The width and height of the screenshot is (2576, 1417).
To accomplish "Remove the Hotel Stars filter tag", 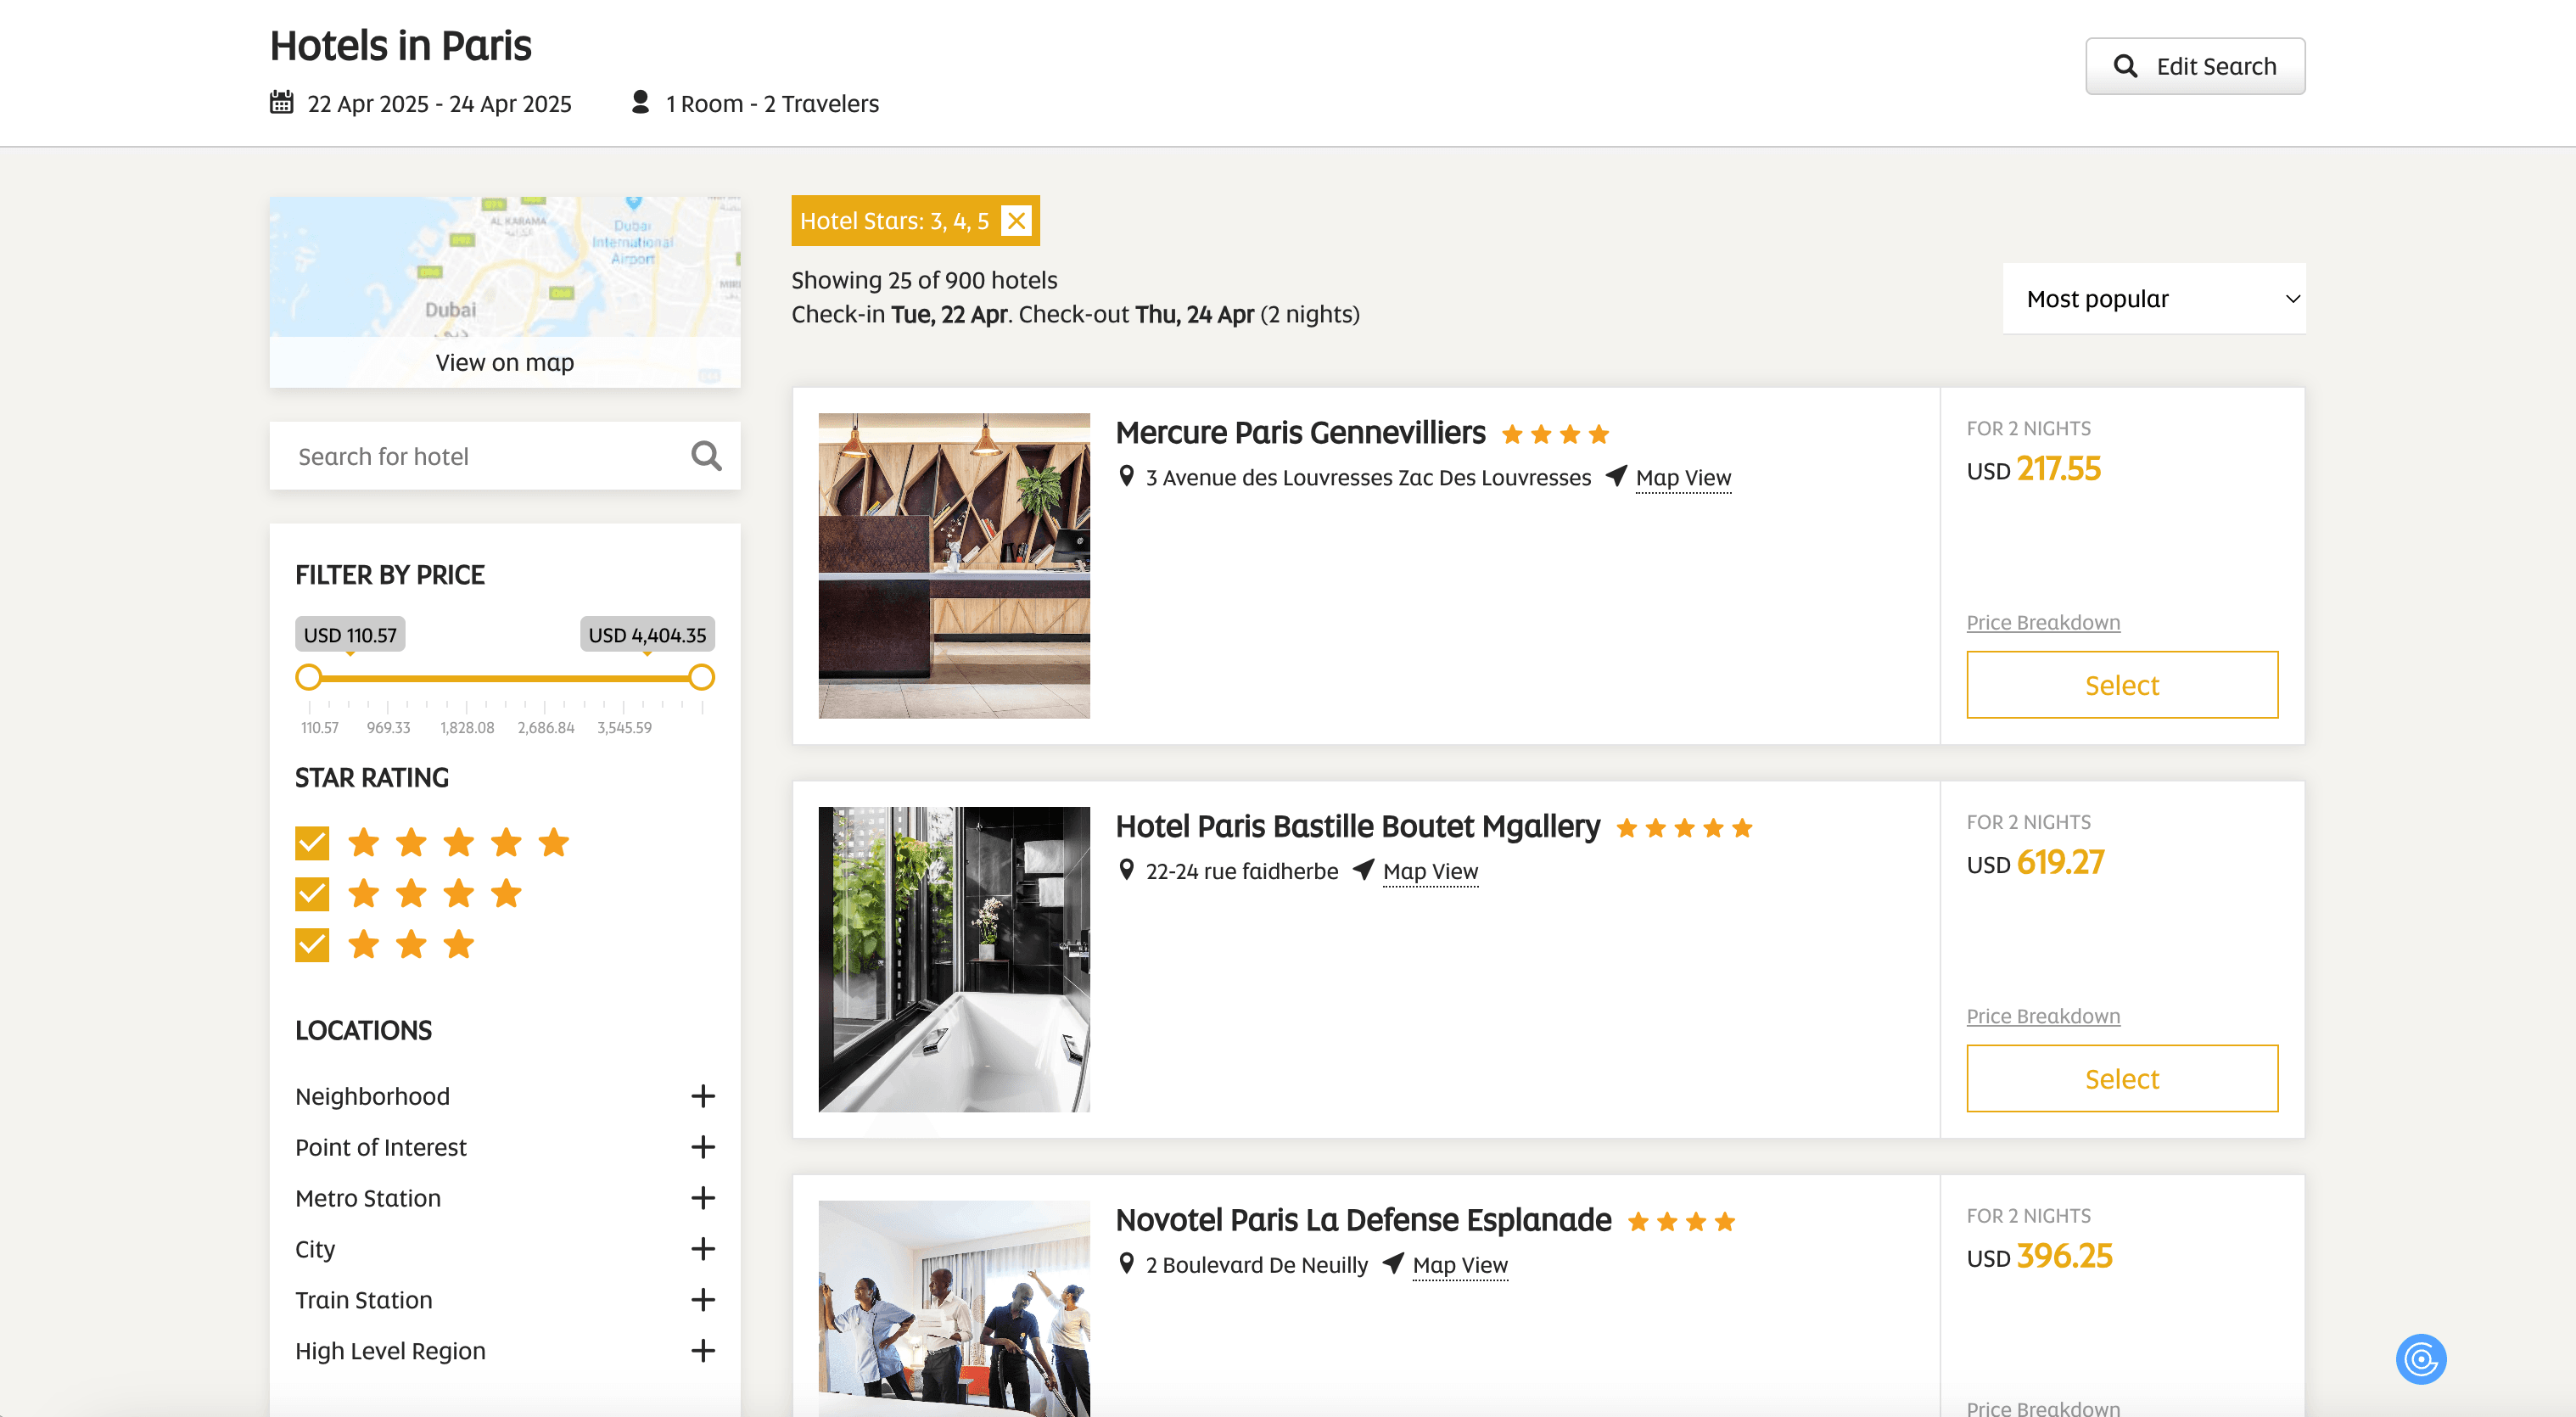I will [1016, 221].
